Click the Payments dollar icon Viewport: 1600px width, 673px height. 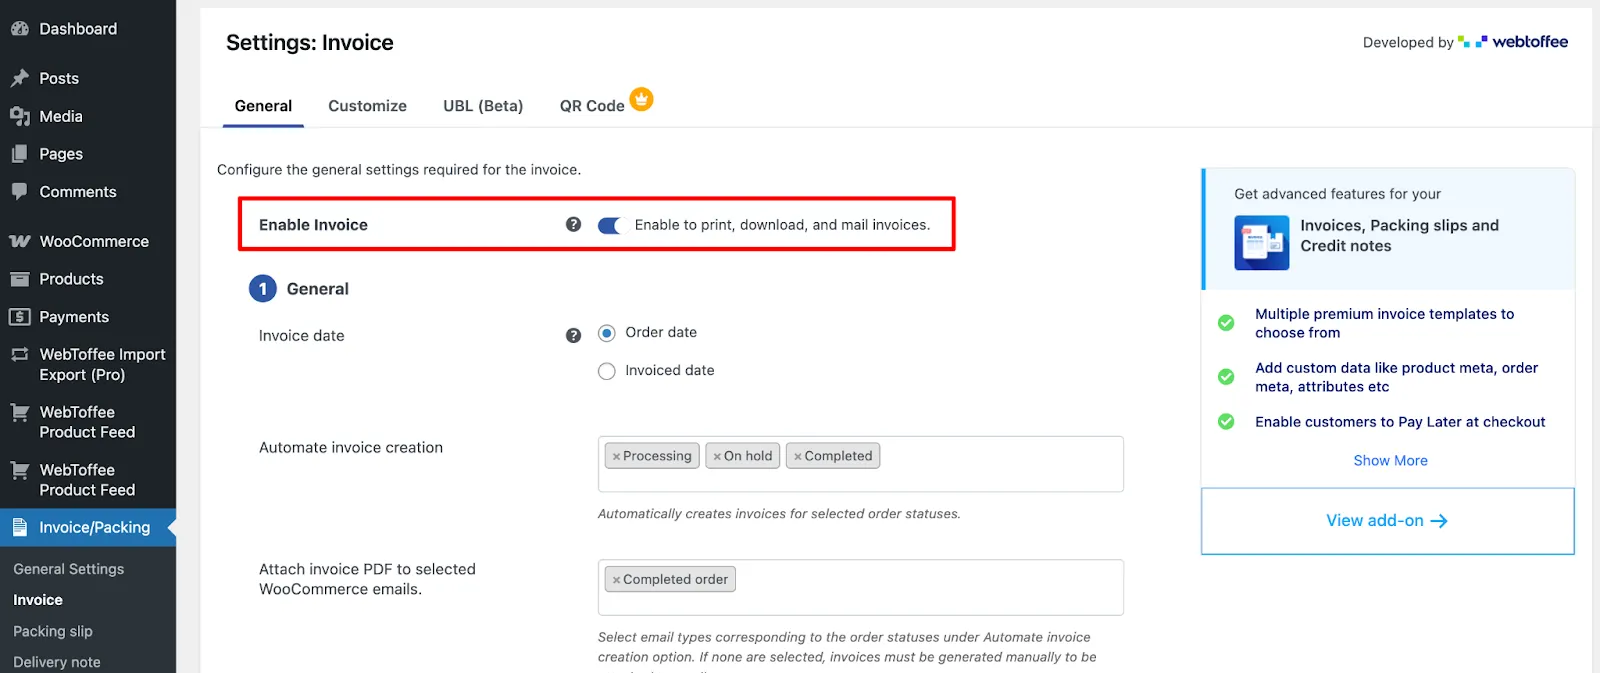[x=19, y=317]
